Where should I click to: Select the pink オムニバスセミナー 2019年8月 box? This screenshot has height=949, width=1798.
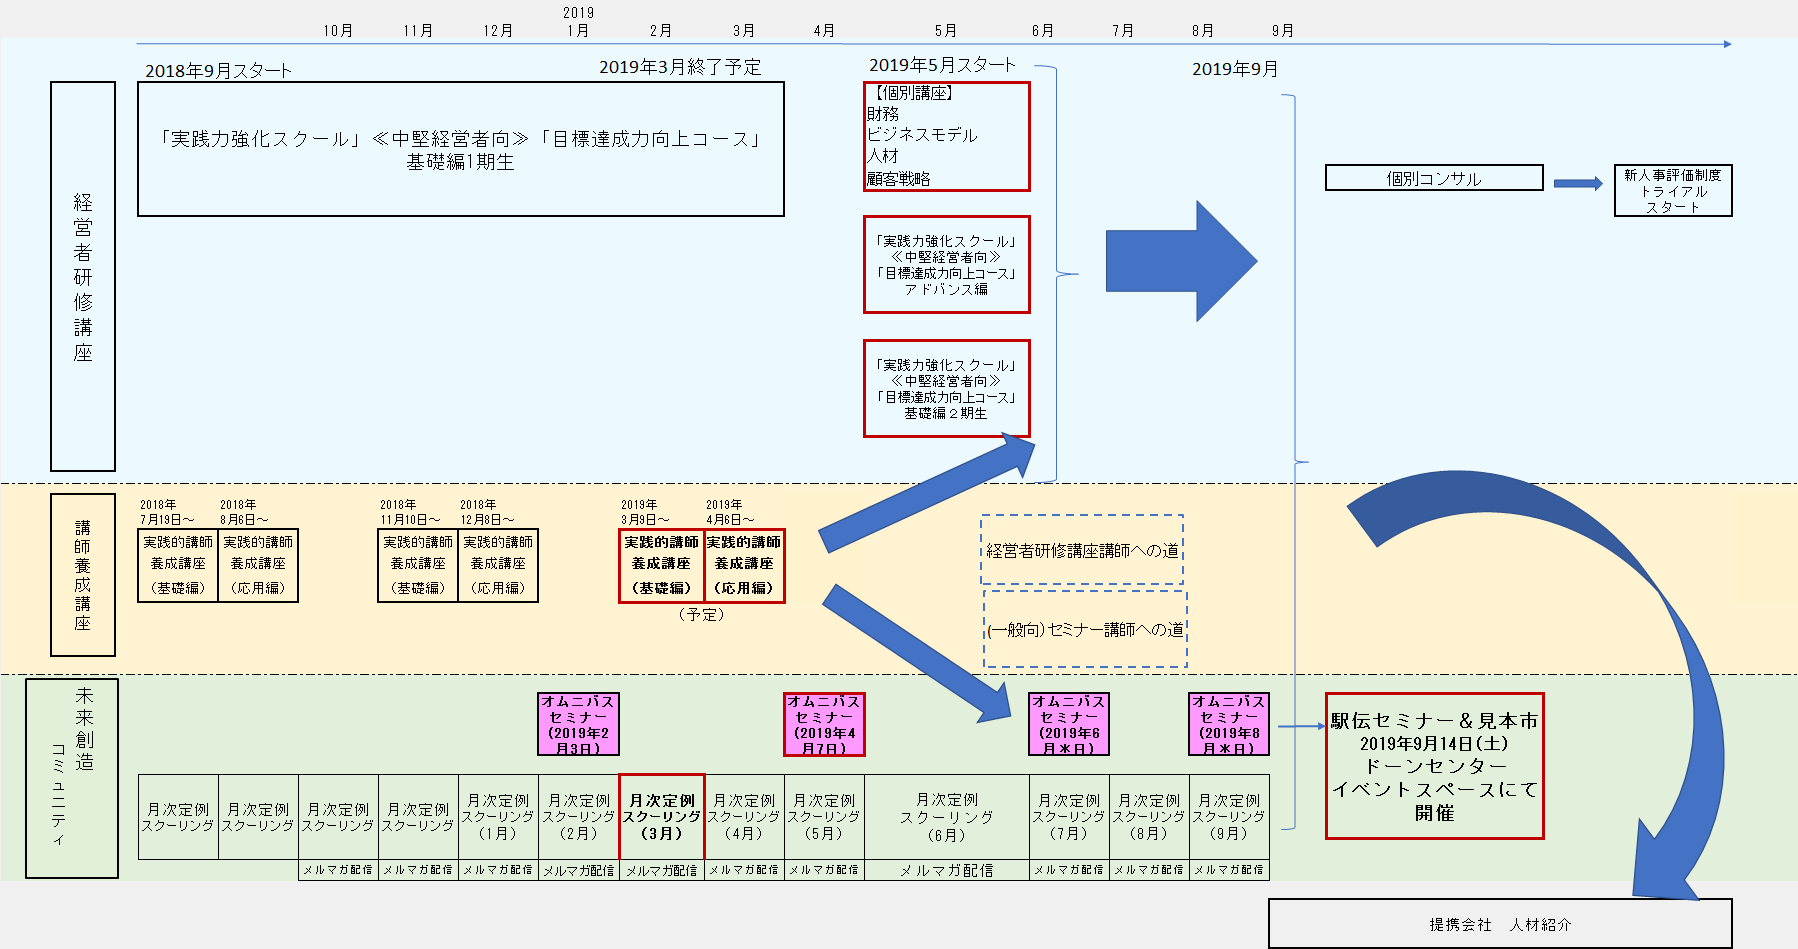point(1229,724)
